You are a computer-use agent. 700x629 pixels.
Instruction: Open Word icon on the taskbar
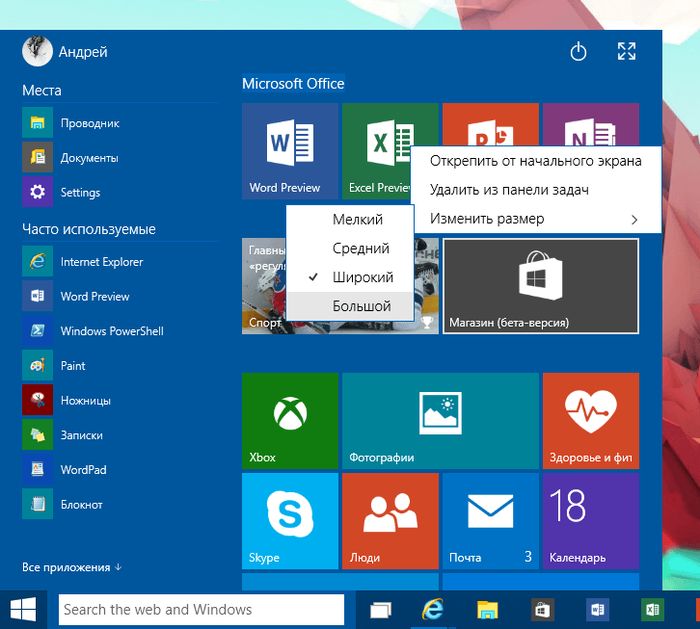pos(597,610)
